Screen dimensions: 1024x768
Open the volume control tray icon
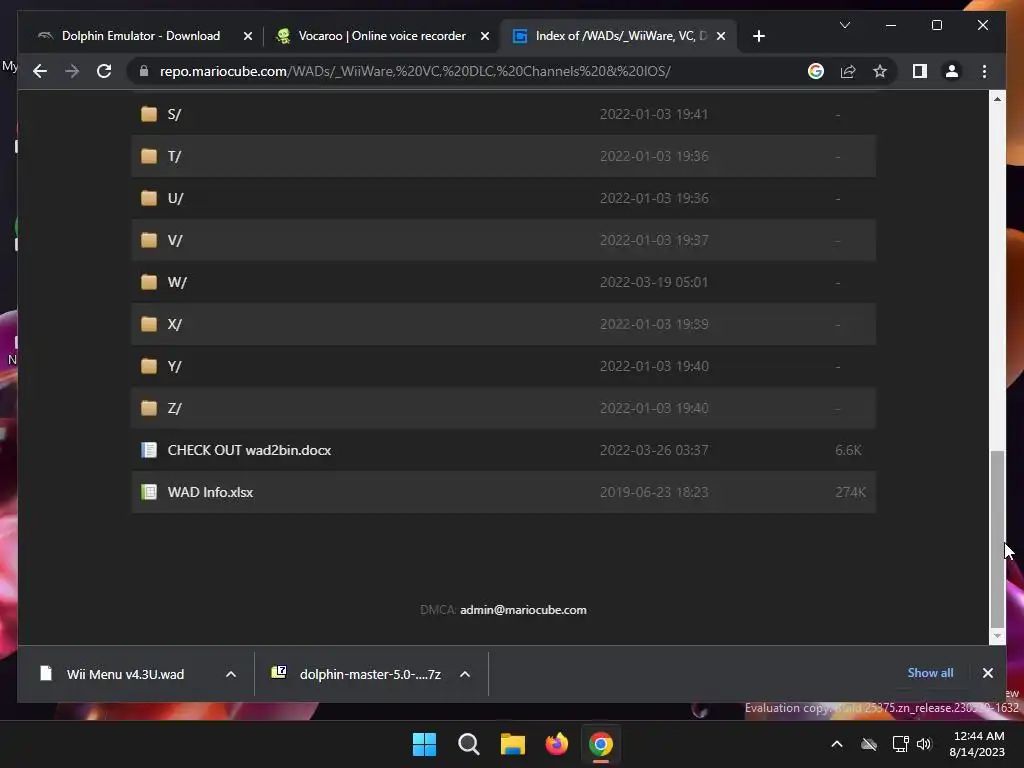[x=924, y=744]
